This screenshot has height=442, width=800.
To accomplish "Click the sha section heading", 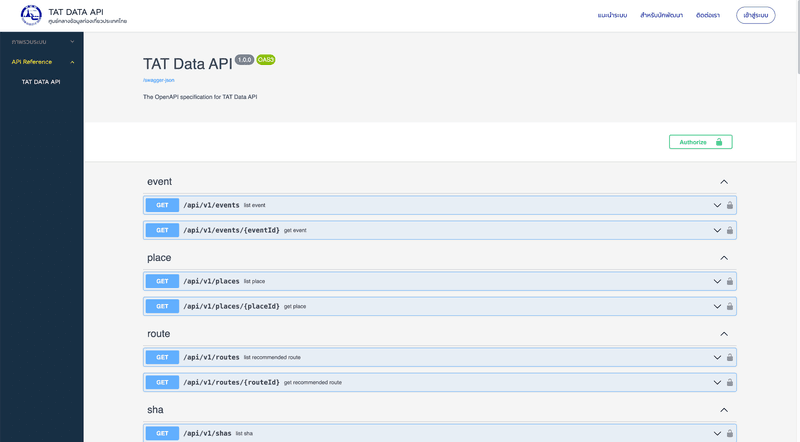I will pos(155,410).
